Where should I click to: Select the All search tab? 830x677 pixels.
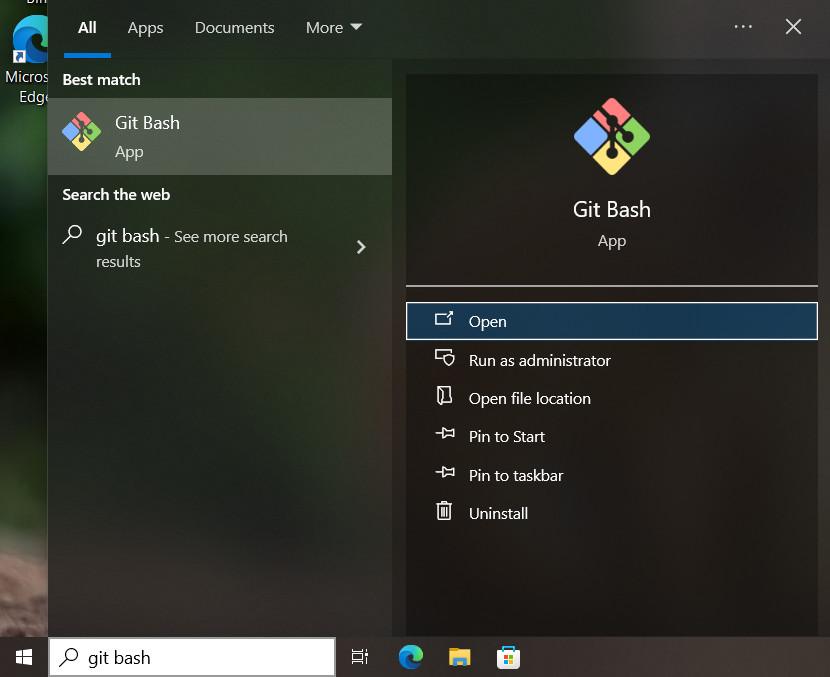(87, 28)
